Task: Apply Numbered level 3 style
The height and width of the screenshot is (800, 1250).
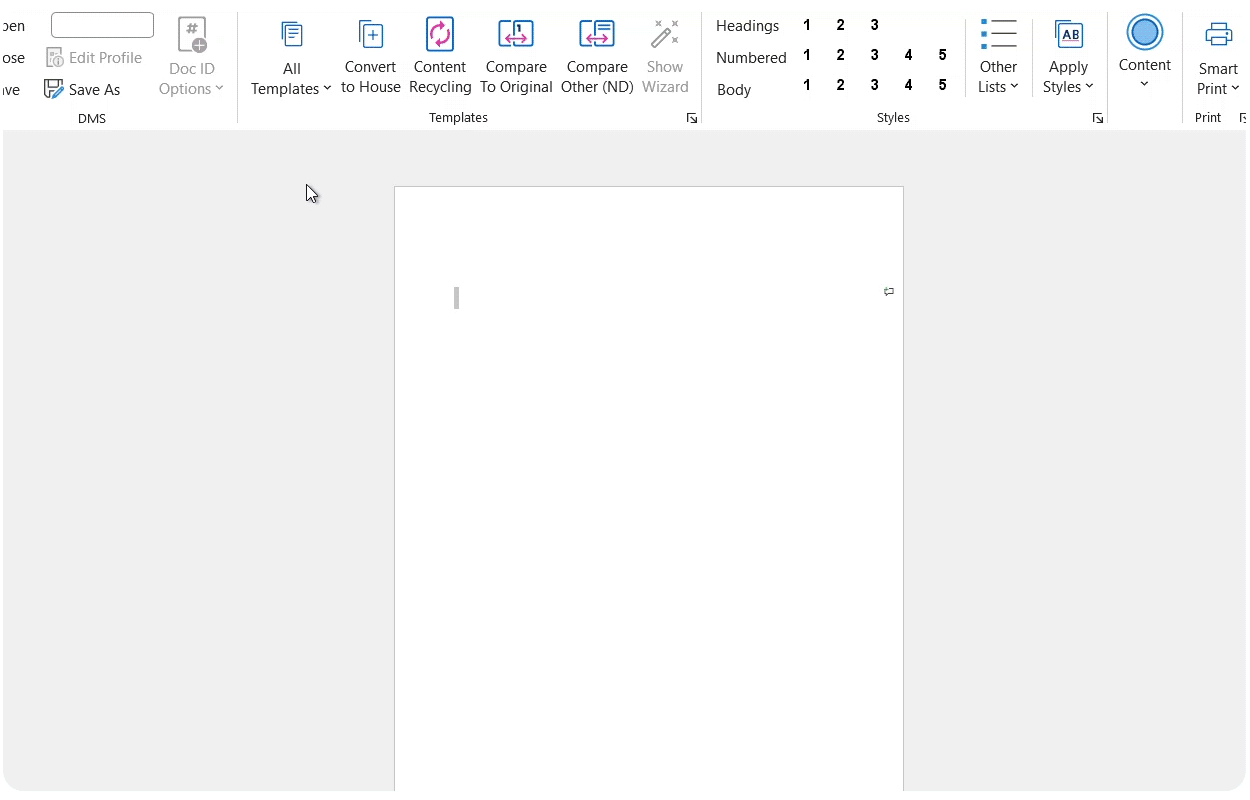Action: [875, 55]
